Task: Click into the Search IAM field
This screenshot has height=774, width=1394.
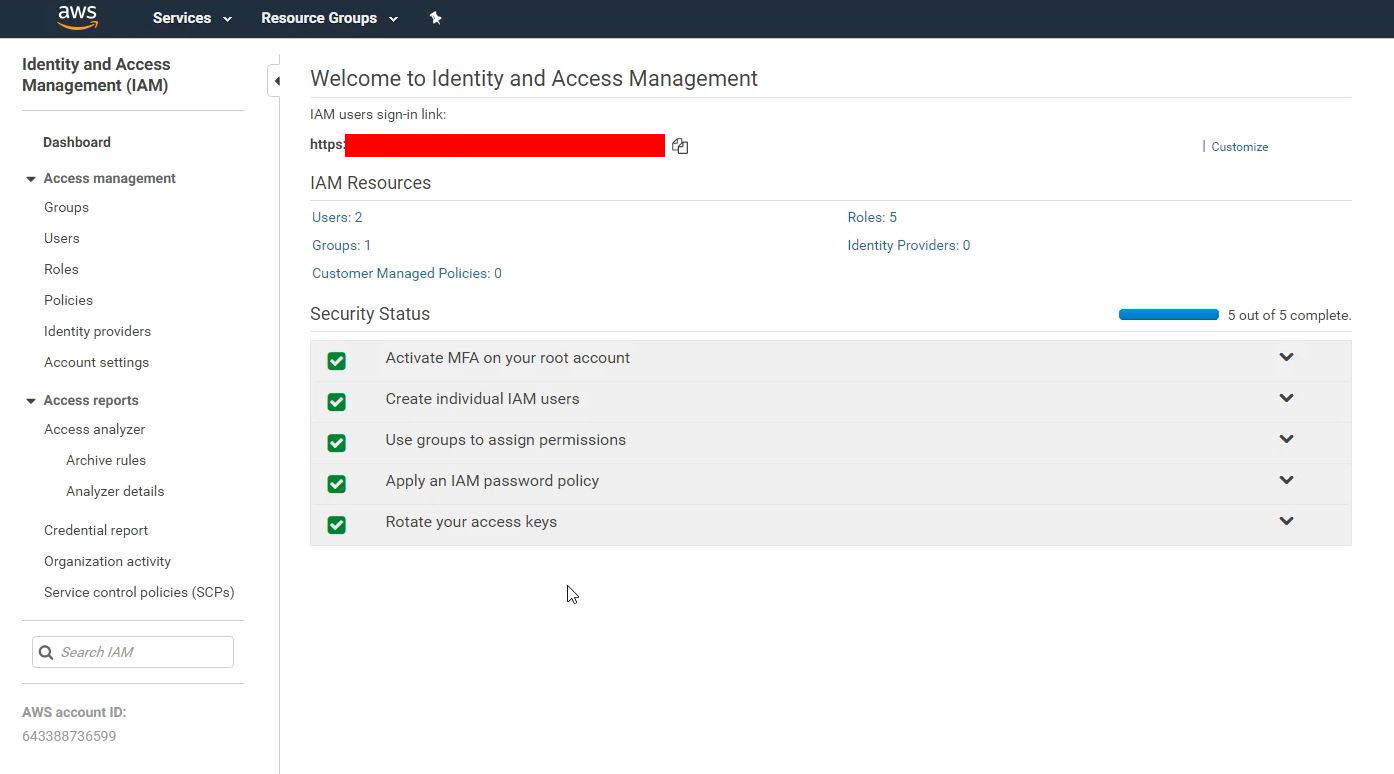Action: 133,652
